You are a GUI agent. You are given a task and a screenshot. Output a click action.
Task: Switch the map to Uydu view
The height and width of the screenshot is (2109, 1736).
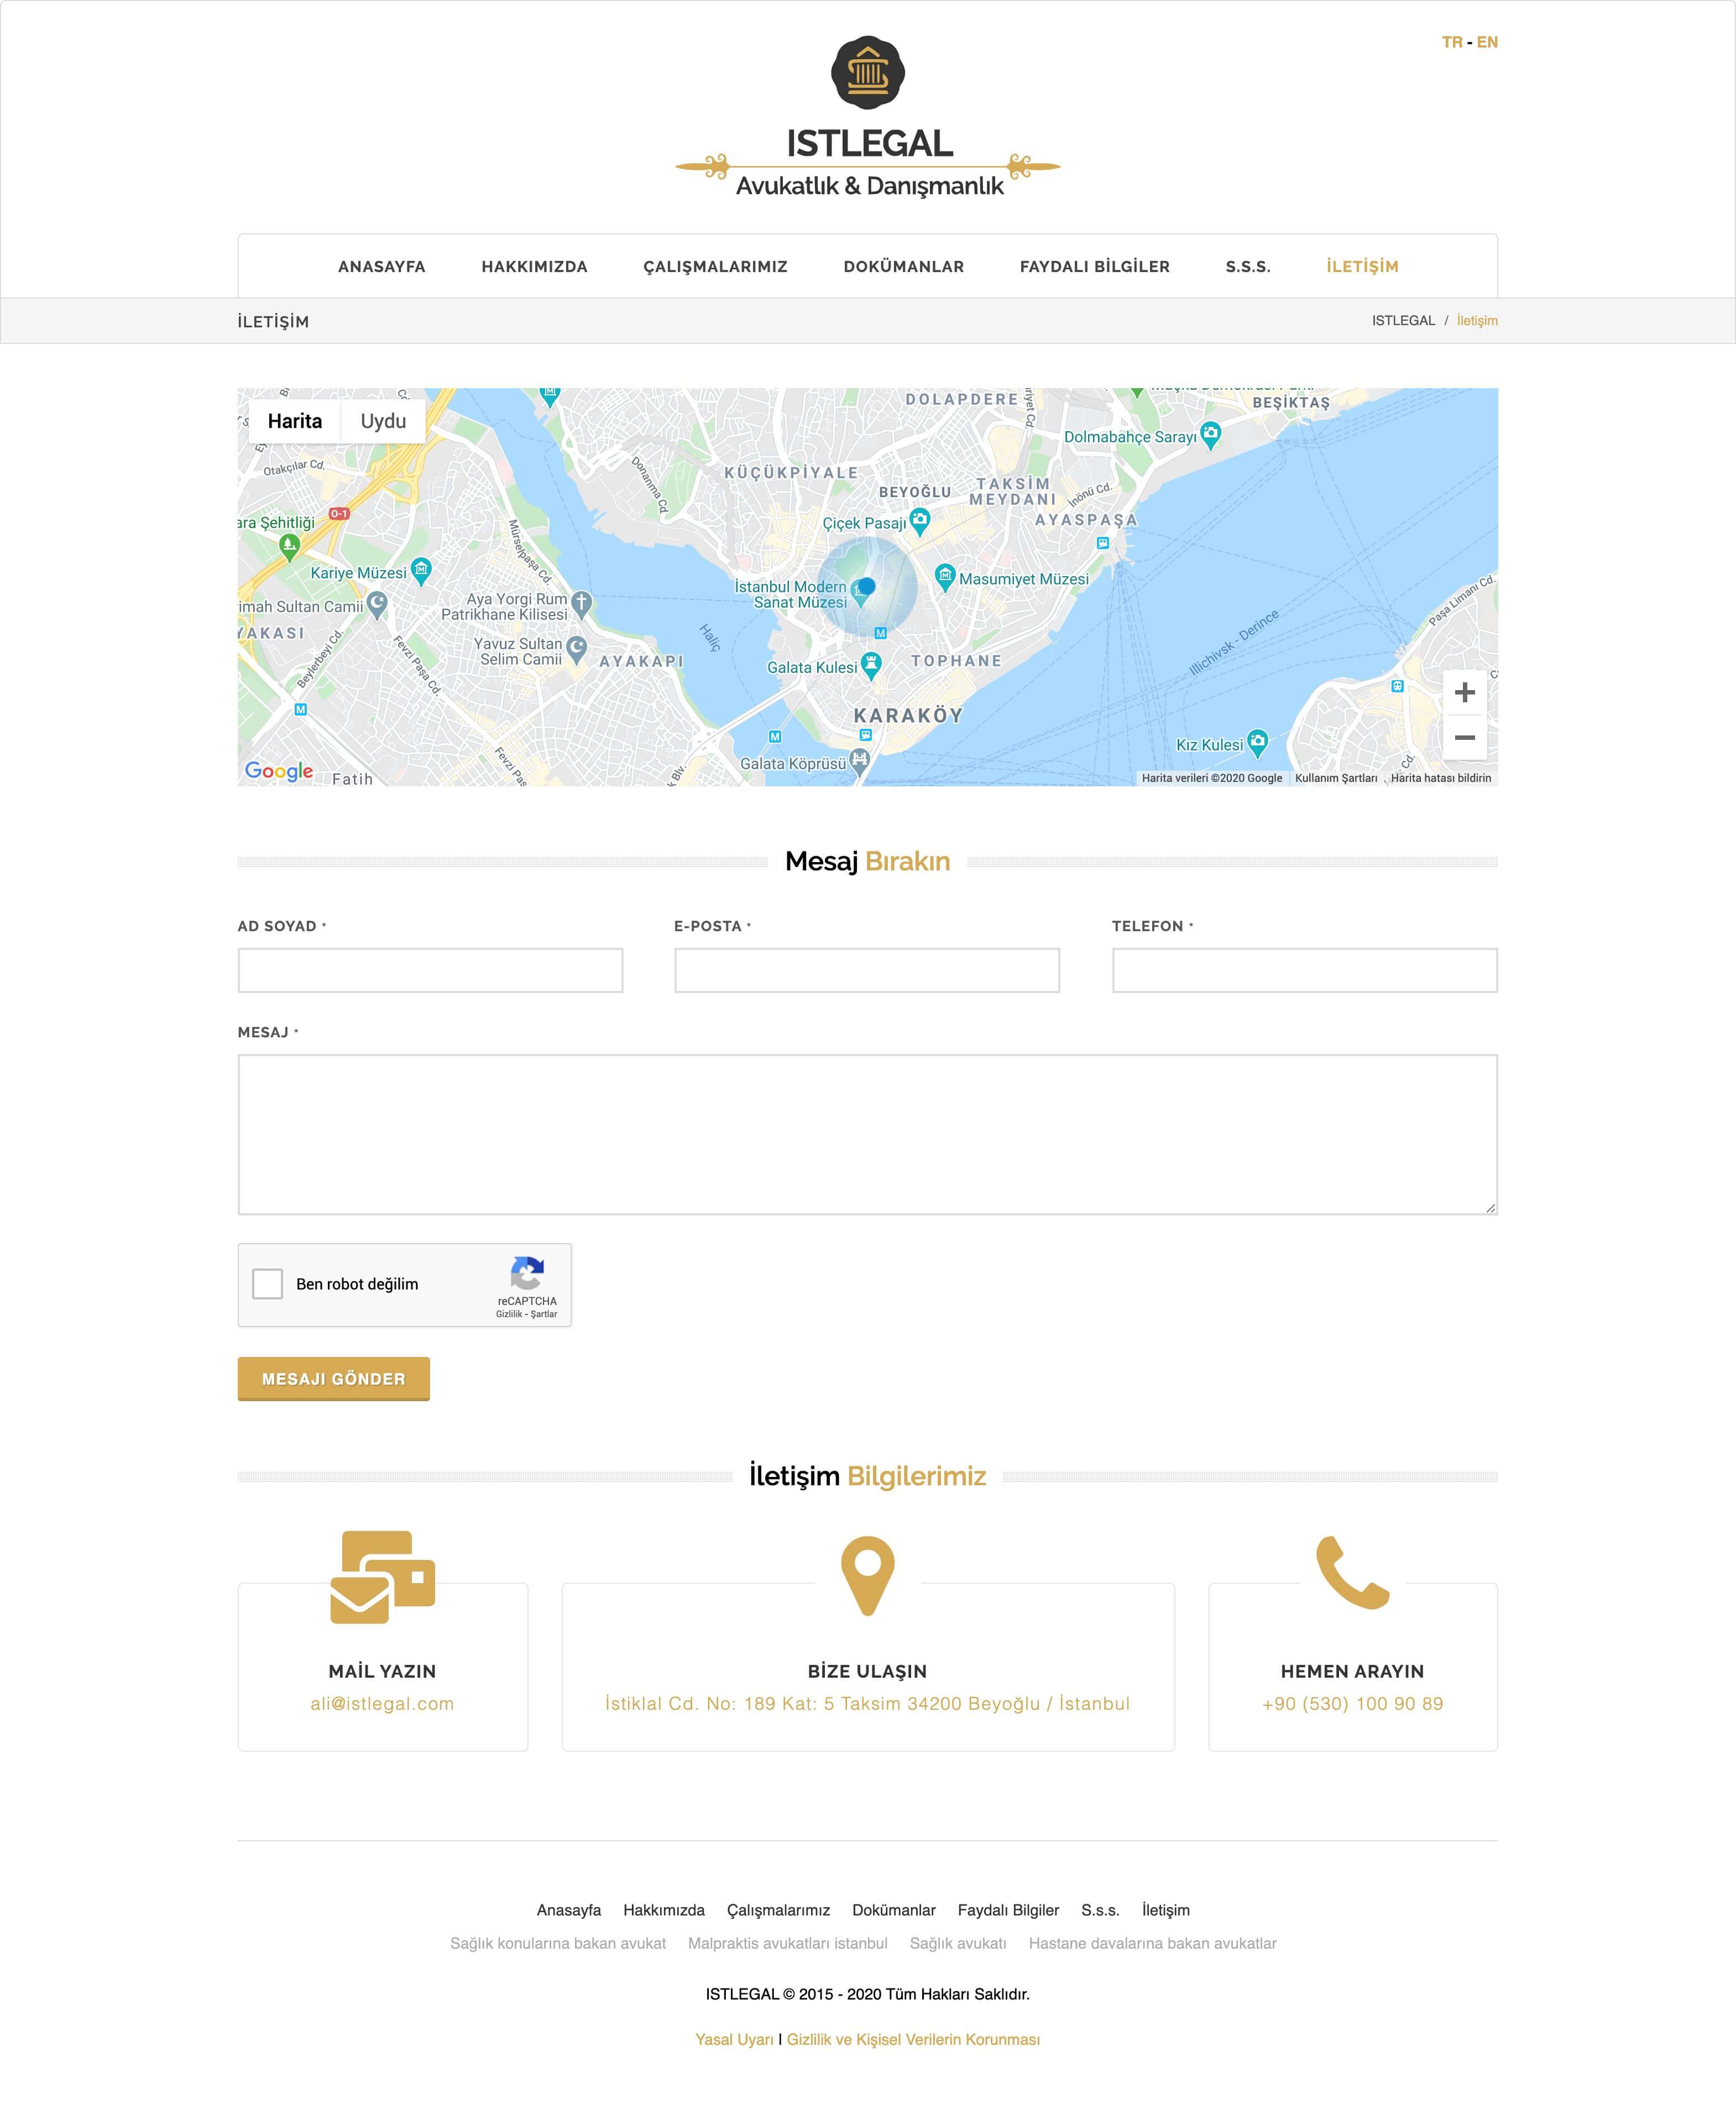(x=382, y=421)
